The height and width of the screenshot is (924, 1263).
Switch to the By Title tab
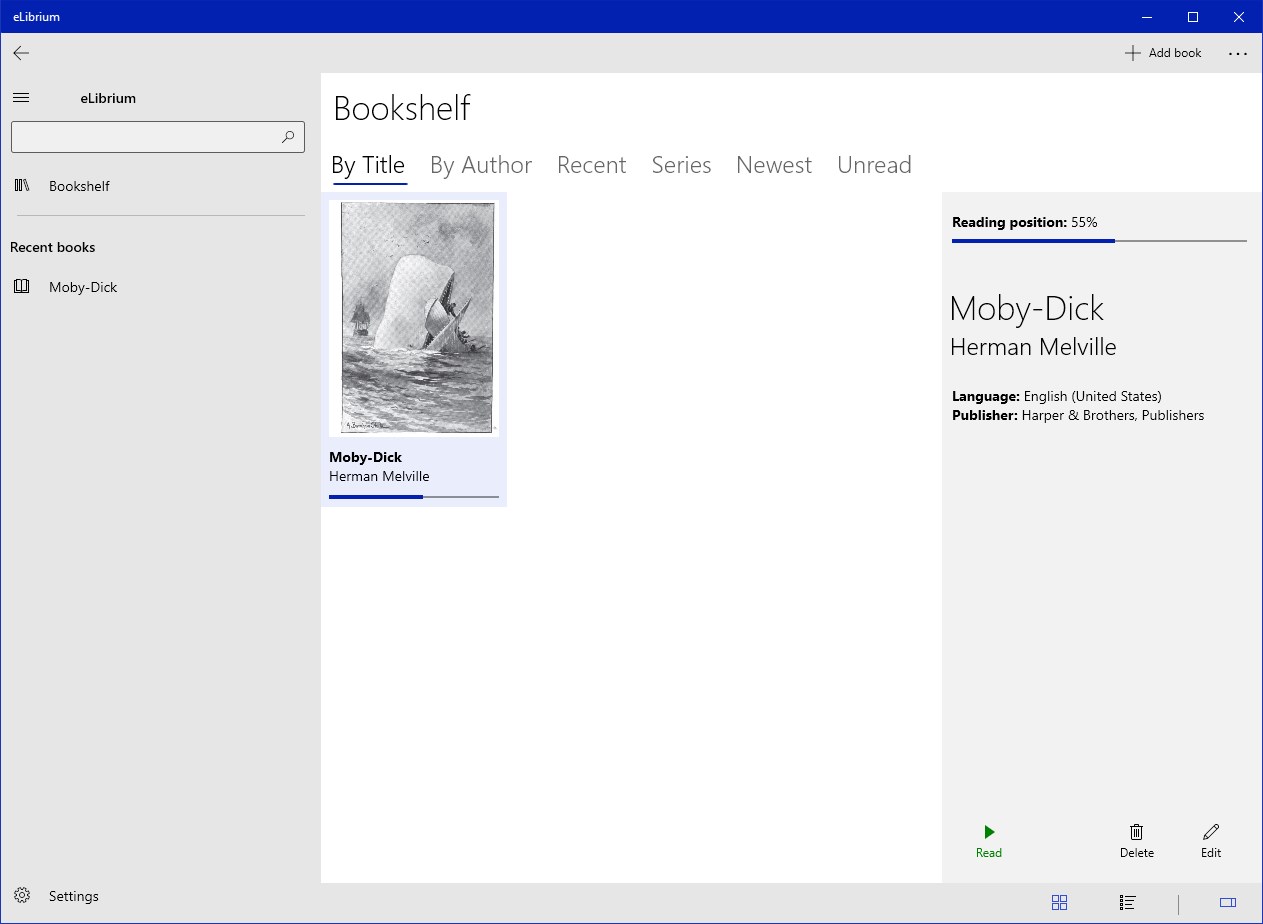[x=368, y=165]
